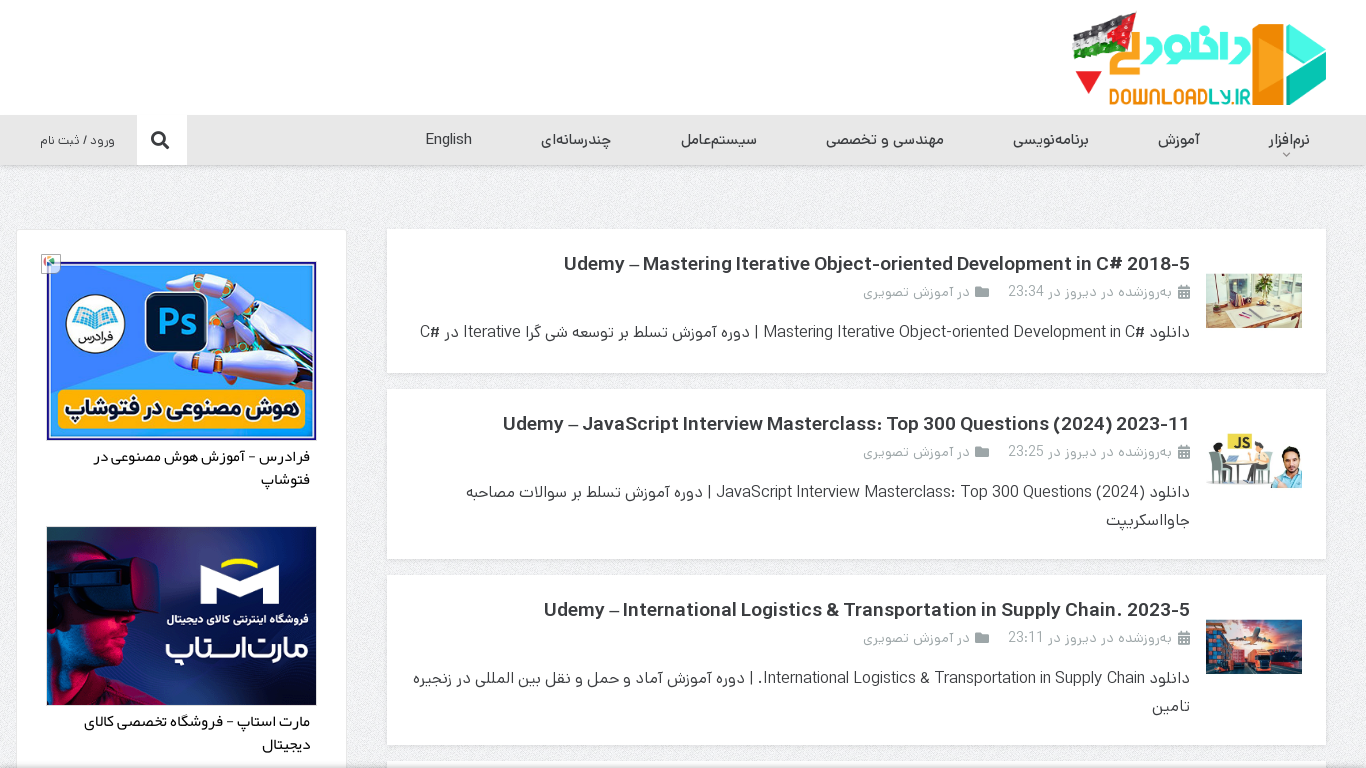Click به‌روزشده در دیروز در 23:34 text

click(1090, 292)
